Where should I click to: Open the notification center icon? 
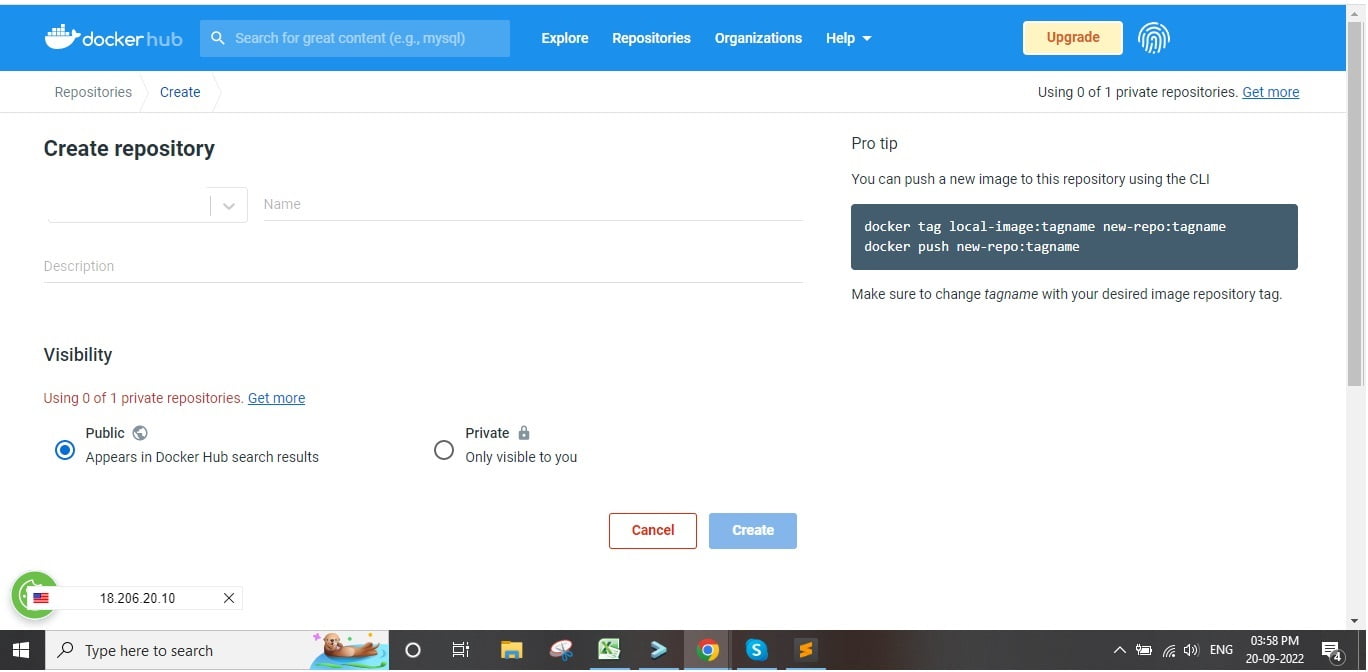1332,651
